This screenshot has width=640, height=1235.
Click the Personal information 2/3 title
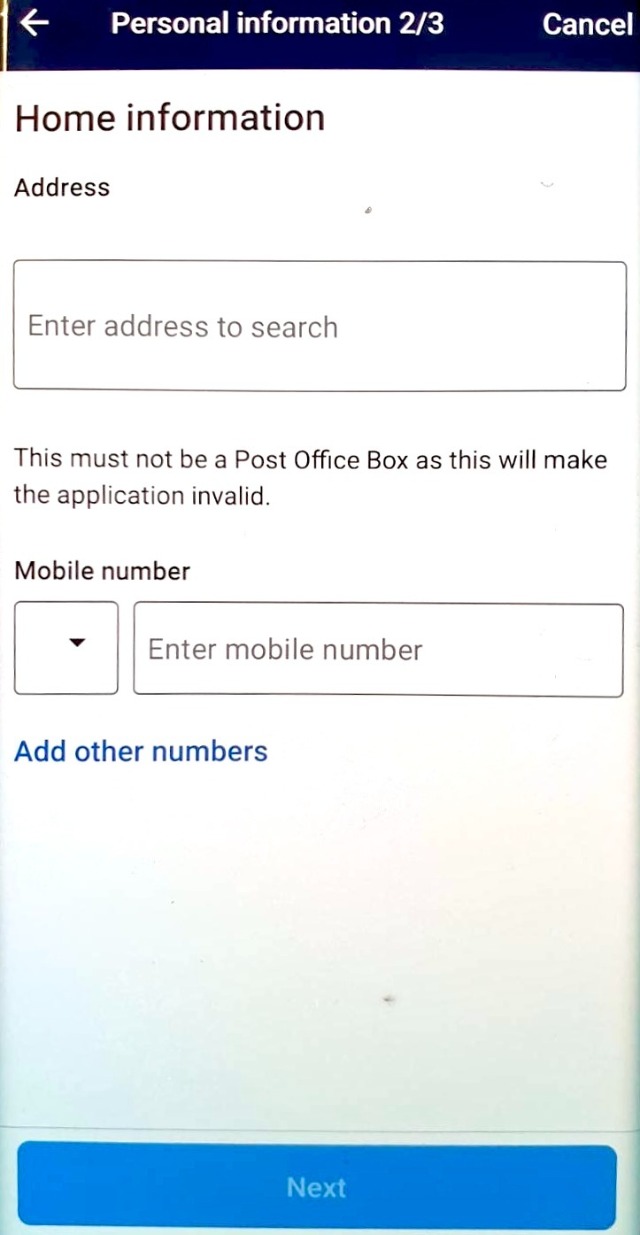click(277, 23)
